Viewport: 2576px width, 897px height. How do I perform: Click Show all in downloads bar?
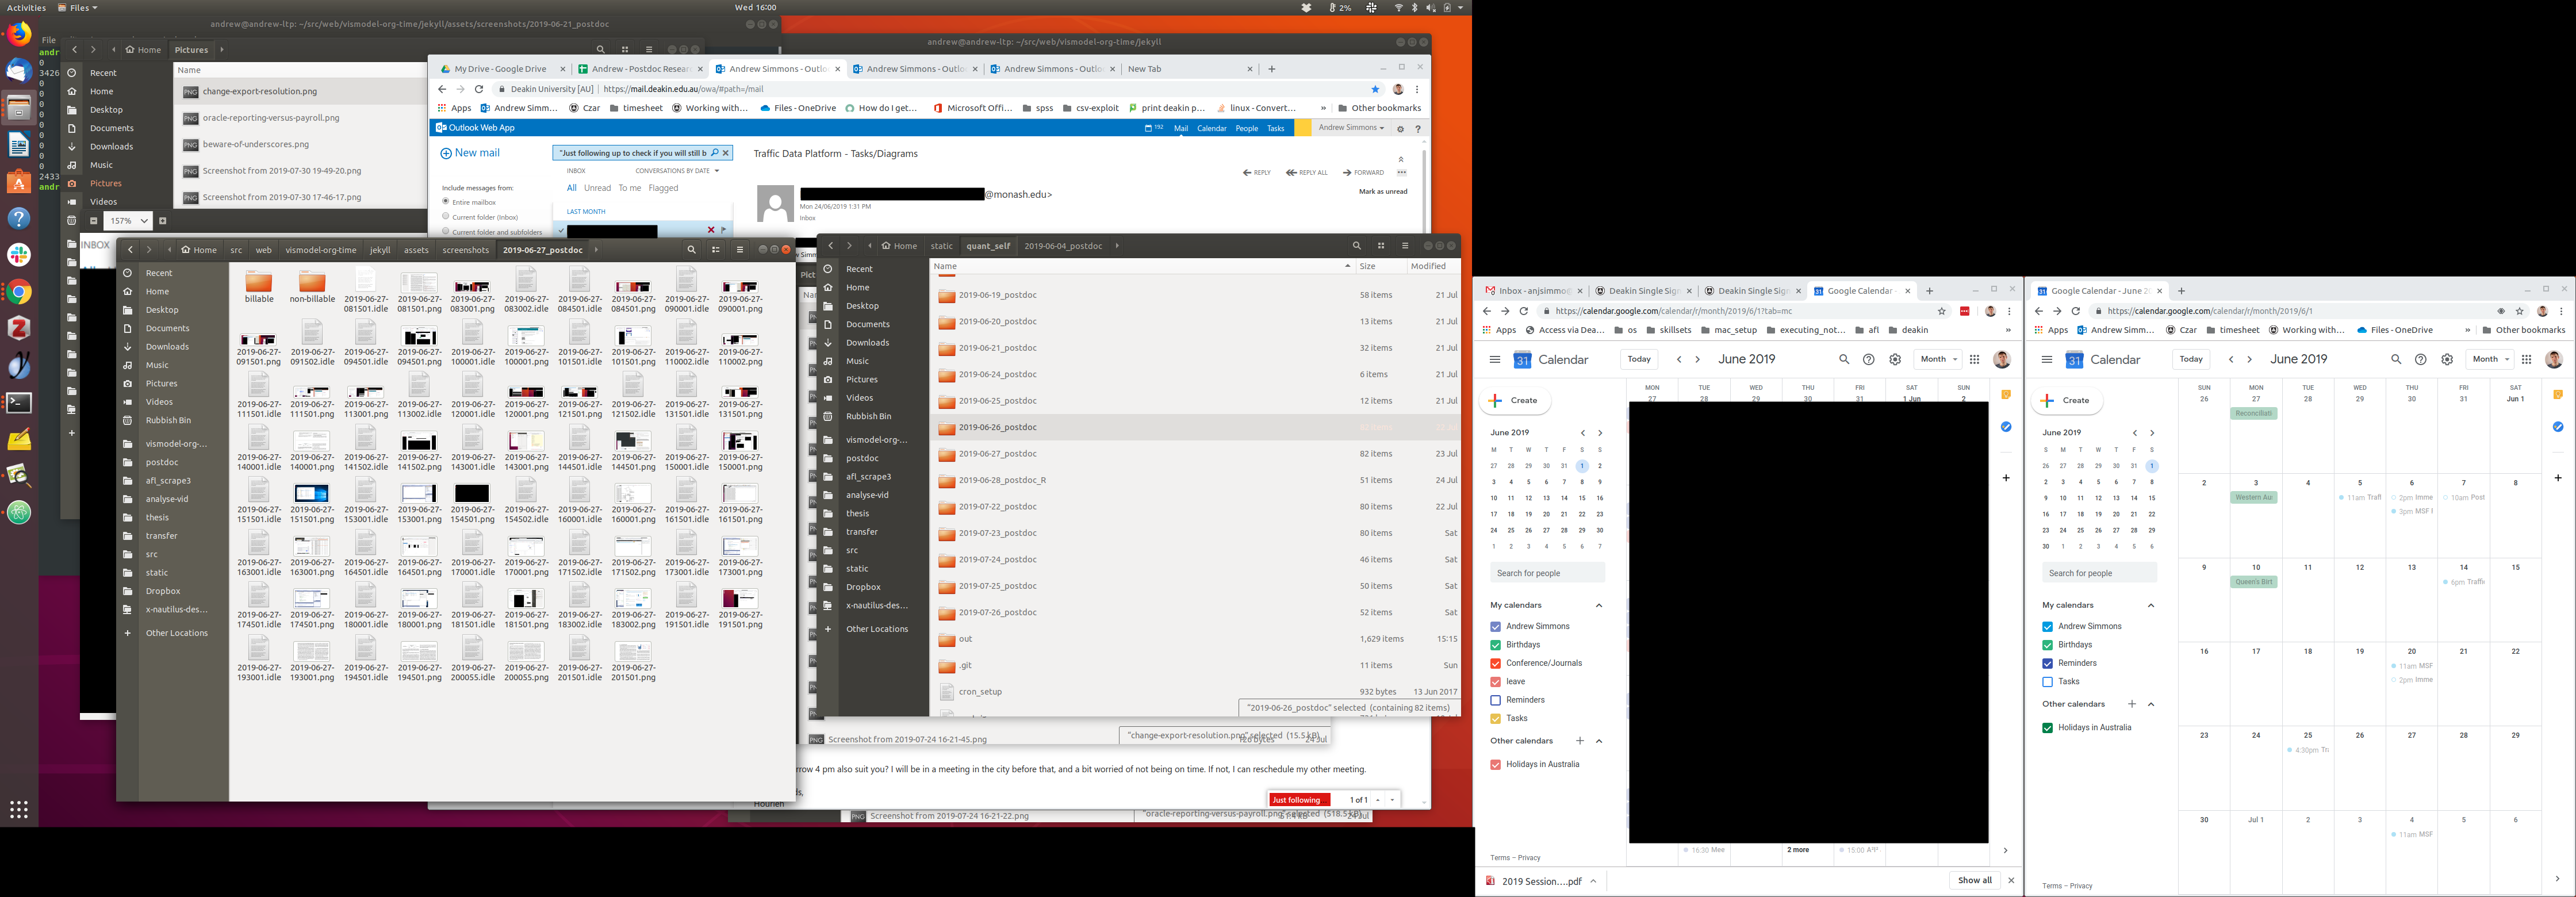1974,880
